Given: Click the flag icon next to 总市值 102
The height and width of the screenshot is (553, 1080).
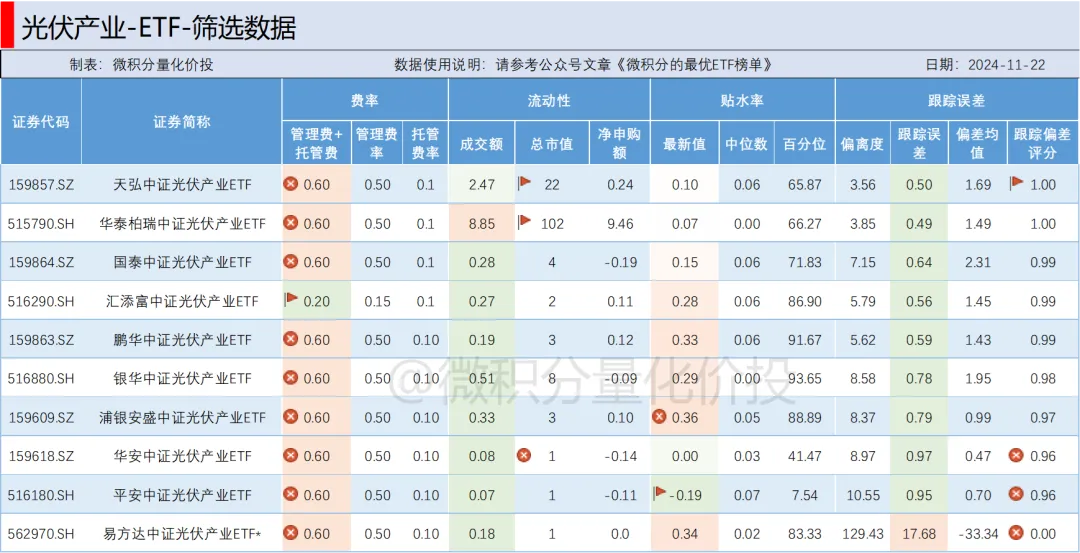Looking at the screenshot, I should click(525, 222).
